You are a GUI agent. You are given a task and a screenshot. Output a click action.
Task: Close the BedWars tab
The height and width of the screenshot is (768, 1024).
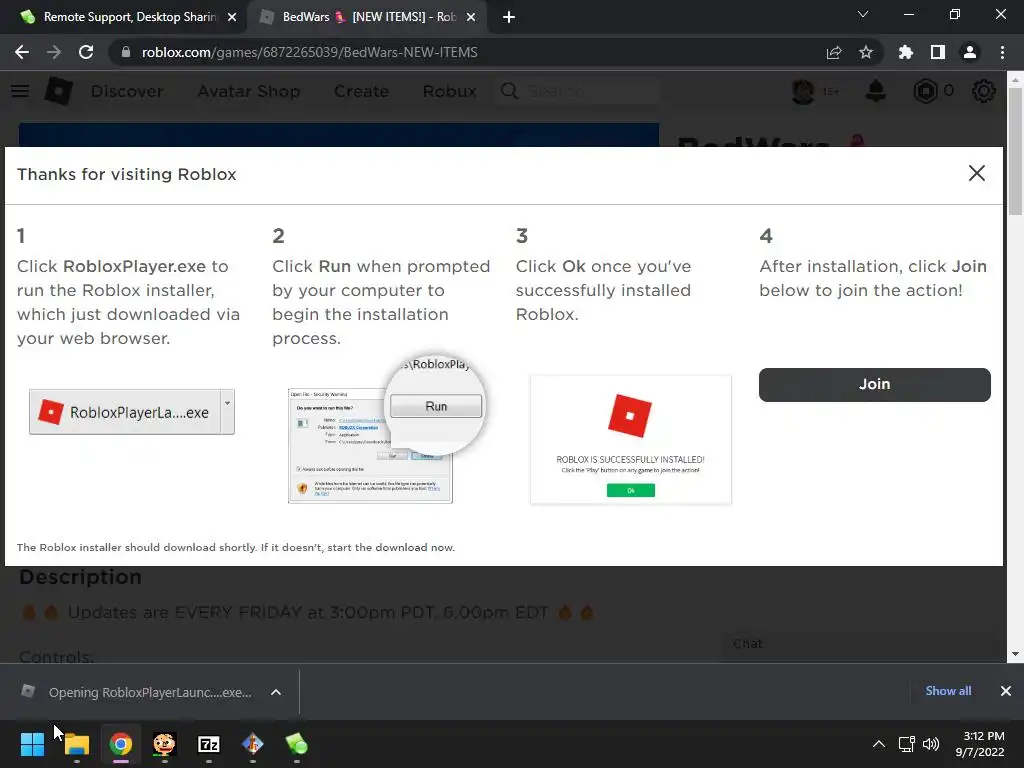point(471,17)
